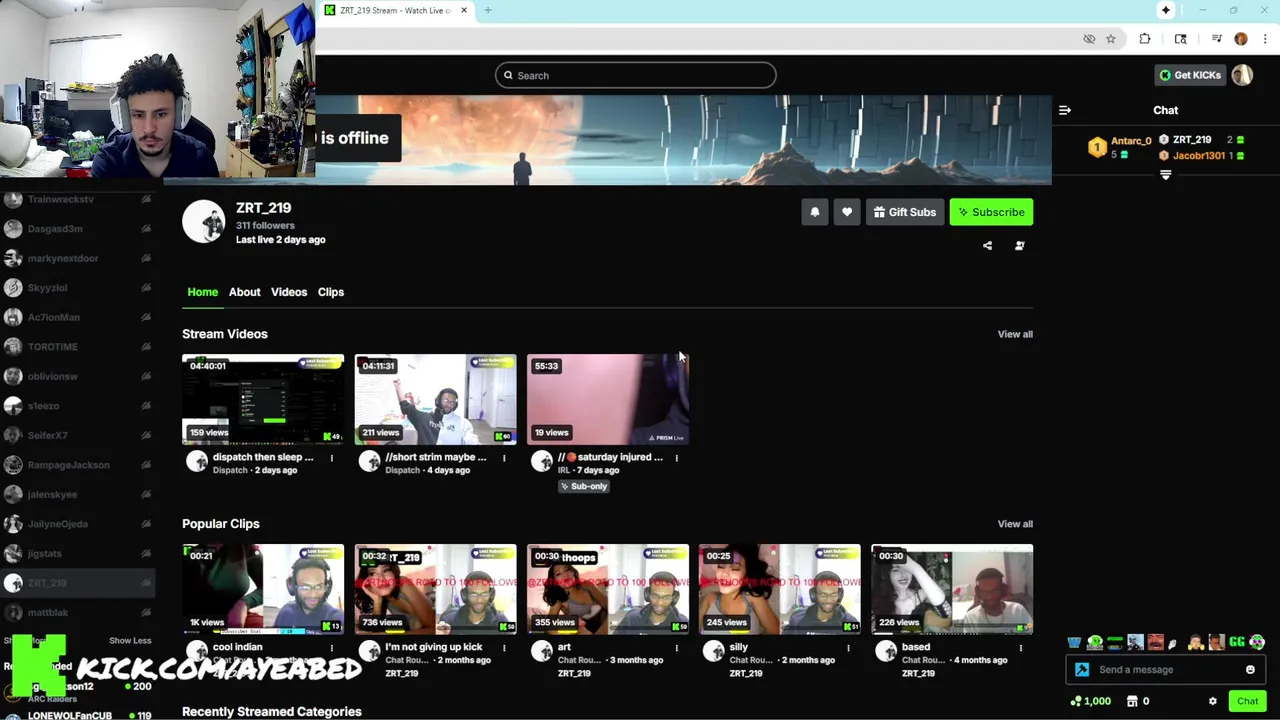Click the blue hammer icon in chat input
Image resolution: width=1280 pixels, height=720 pixels.
pos(1082,670)
